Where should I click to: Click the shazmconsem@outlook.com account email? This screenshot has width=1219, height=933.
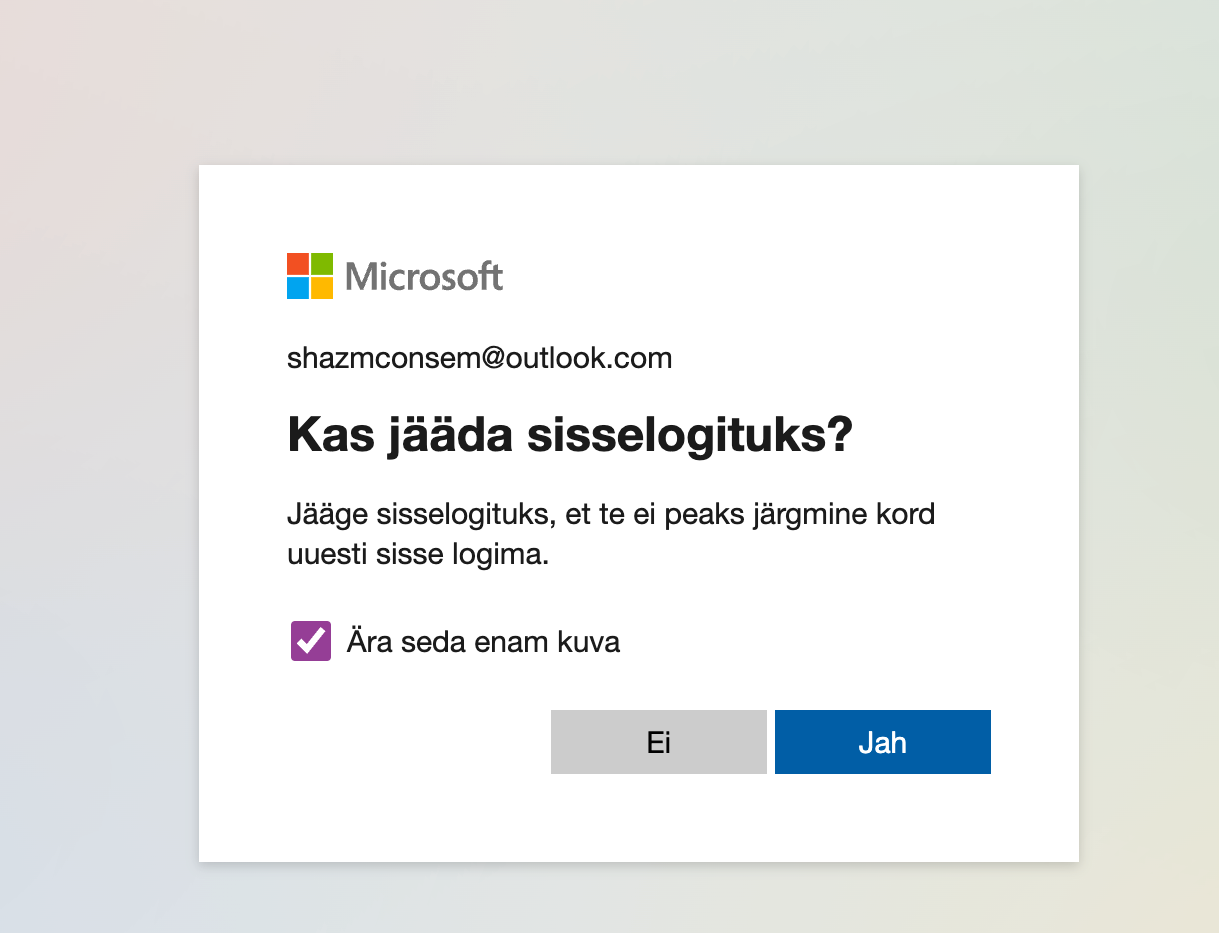point(479,358)
